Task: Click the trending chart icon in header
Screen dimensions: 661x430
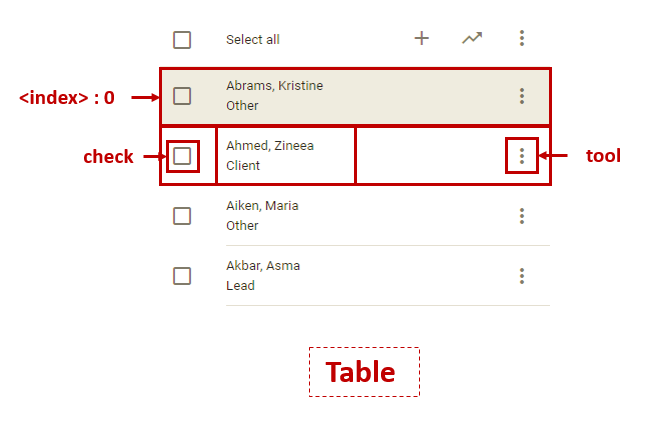Action: [x=472, y=39]
